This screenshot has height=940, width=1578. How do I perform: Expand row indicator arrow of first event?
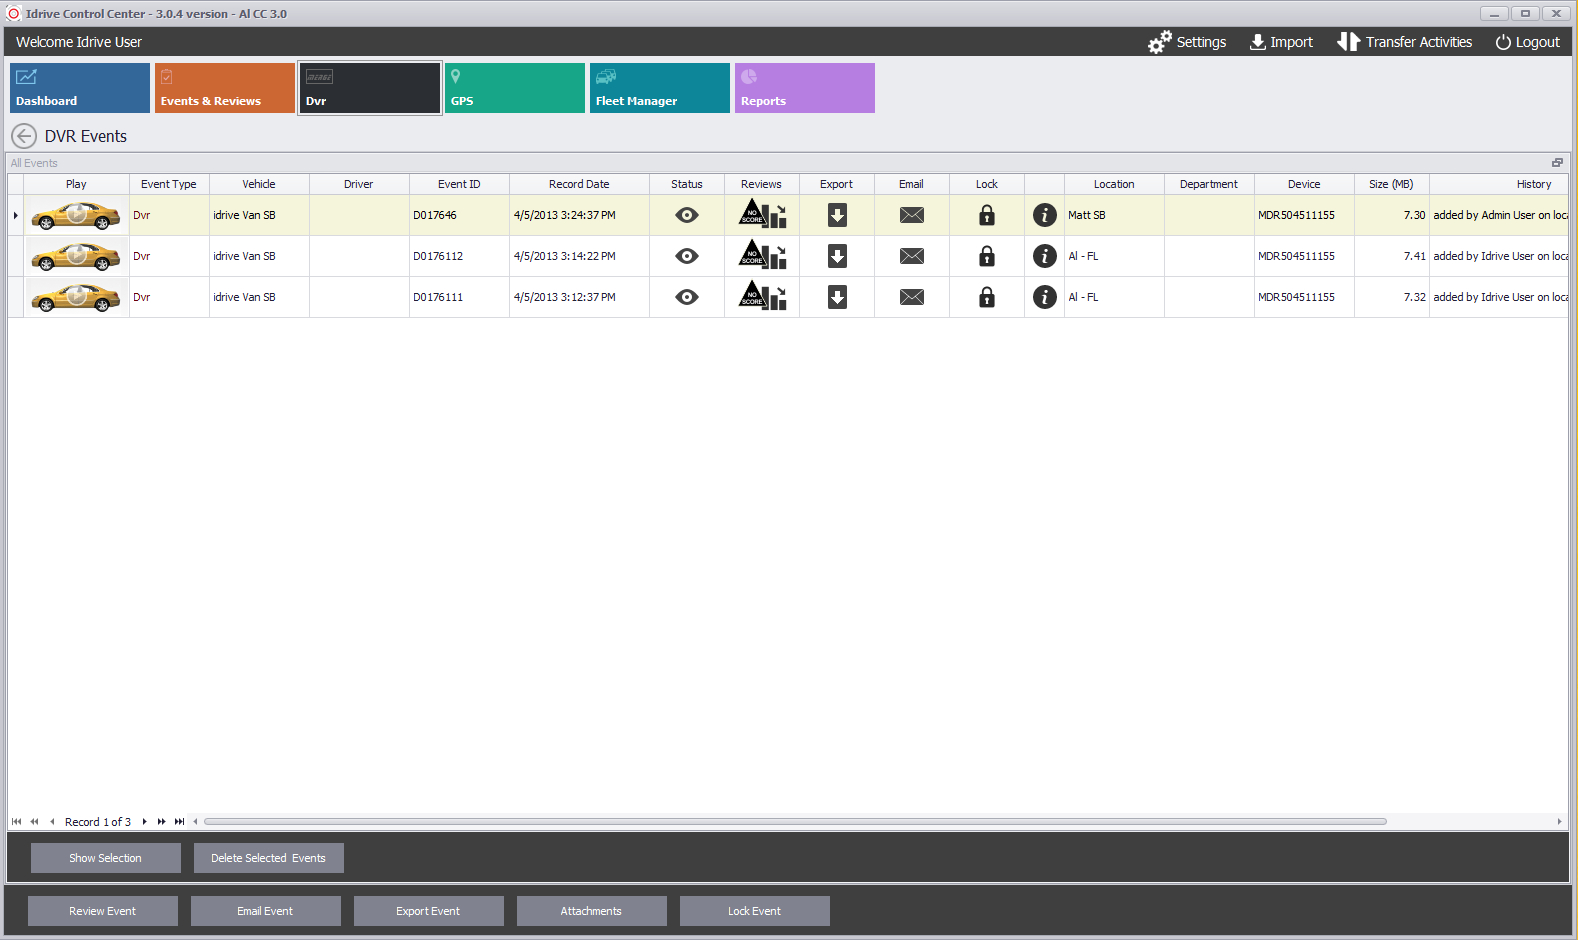[x=16, y=215]
